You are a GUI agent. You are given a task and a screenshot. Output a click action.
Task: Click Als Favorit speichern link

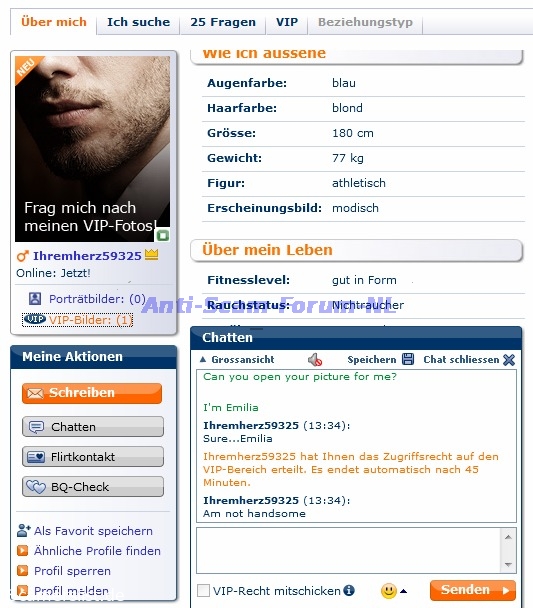[93, 531]
